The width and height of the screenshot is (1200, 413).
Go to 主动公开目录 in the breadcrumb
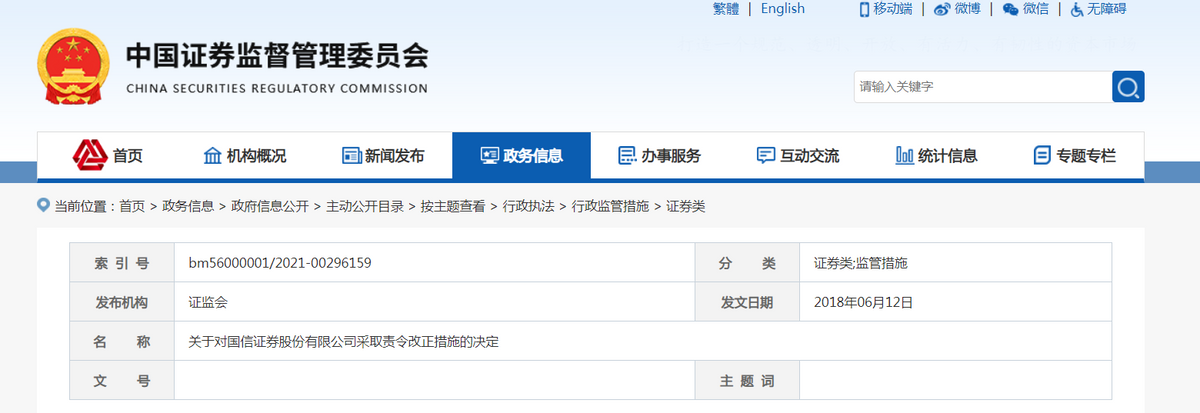click(365, 206)
